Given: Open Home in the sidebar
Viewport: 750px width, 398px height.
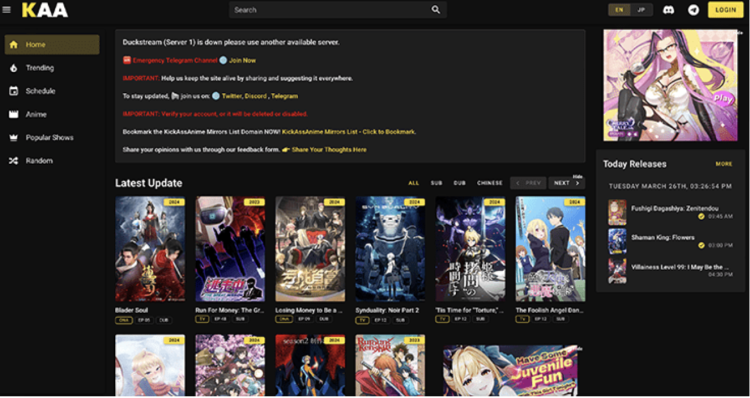Looking at the screenshot, I should (x=52, y=44).
